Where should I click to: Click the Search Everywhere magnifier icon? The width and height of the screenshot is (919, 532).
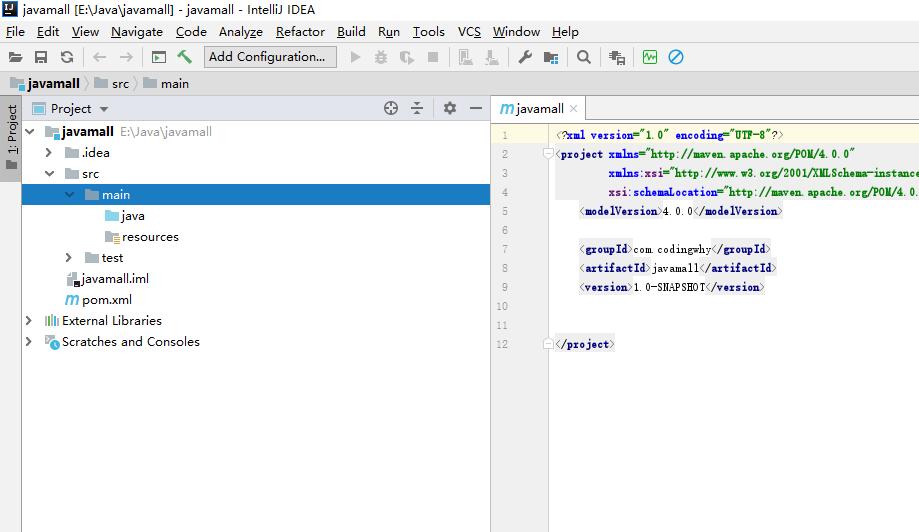click(584, 57)
